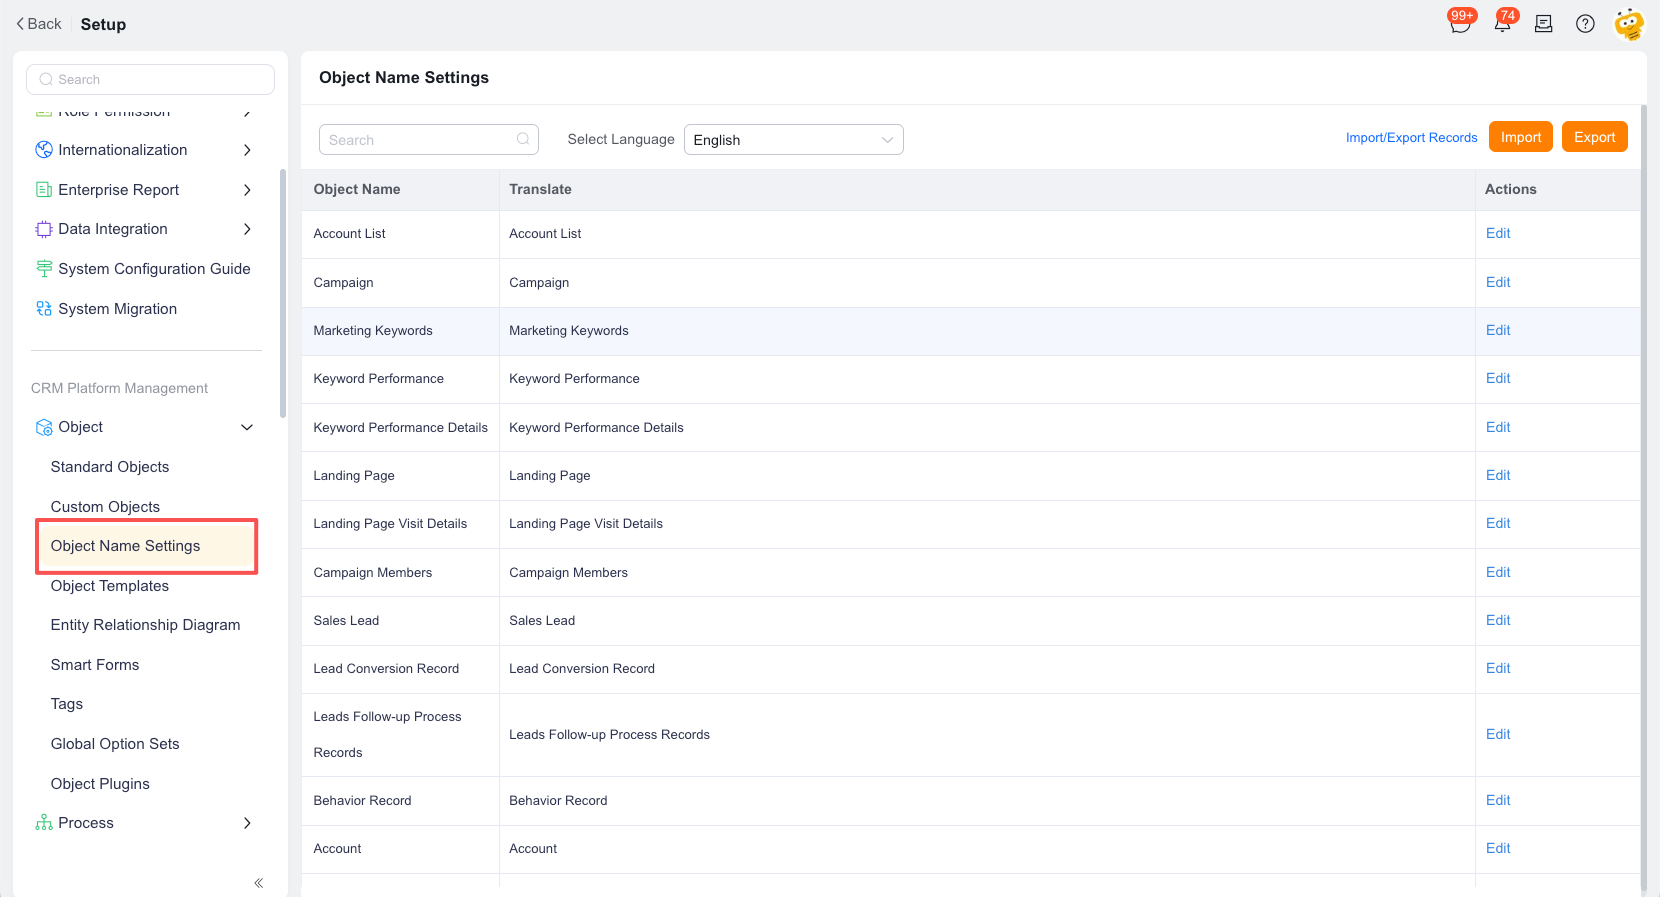Click the Object cube icon

[44, 427]
